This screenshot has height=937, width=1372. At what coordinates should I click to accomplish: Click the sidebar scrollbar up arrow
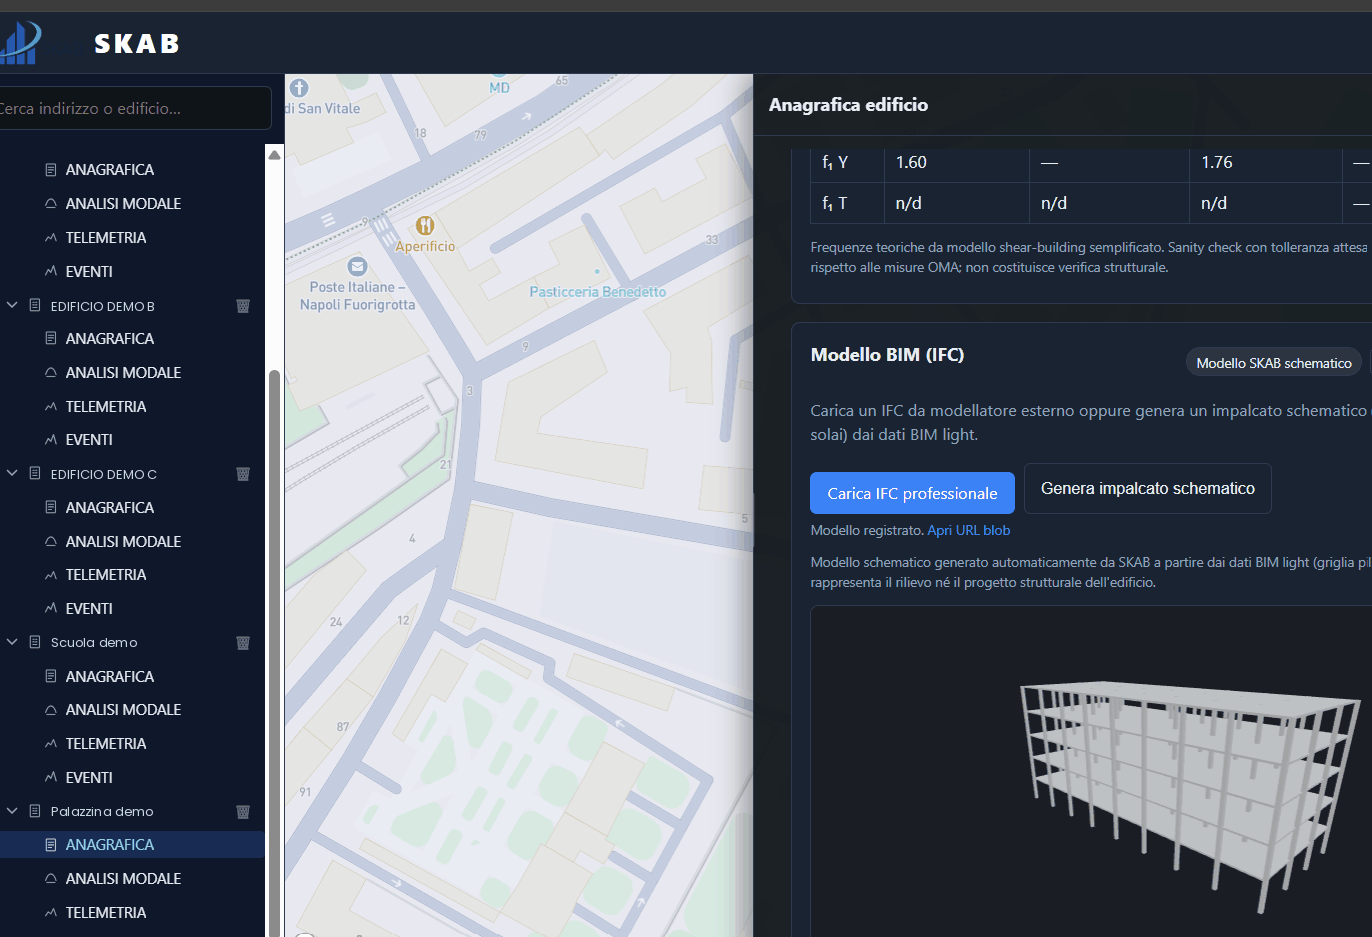pos(274,154)
